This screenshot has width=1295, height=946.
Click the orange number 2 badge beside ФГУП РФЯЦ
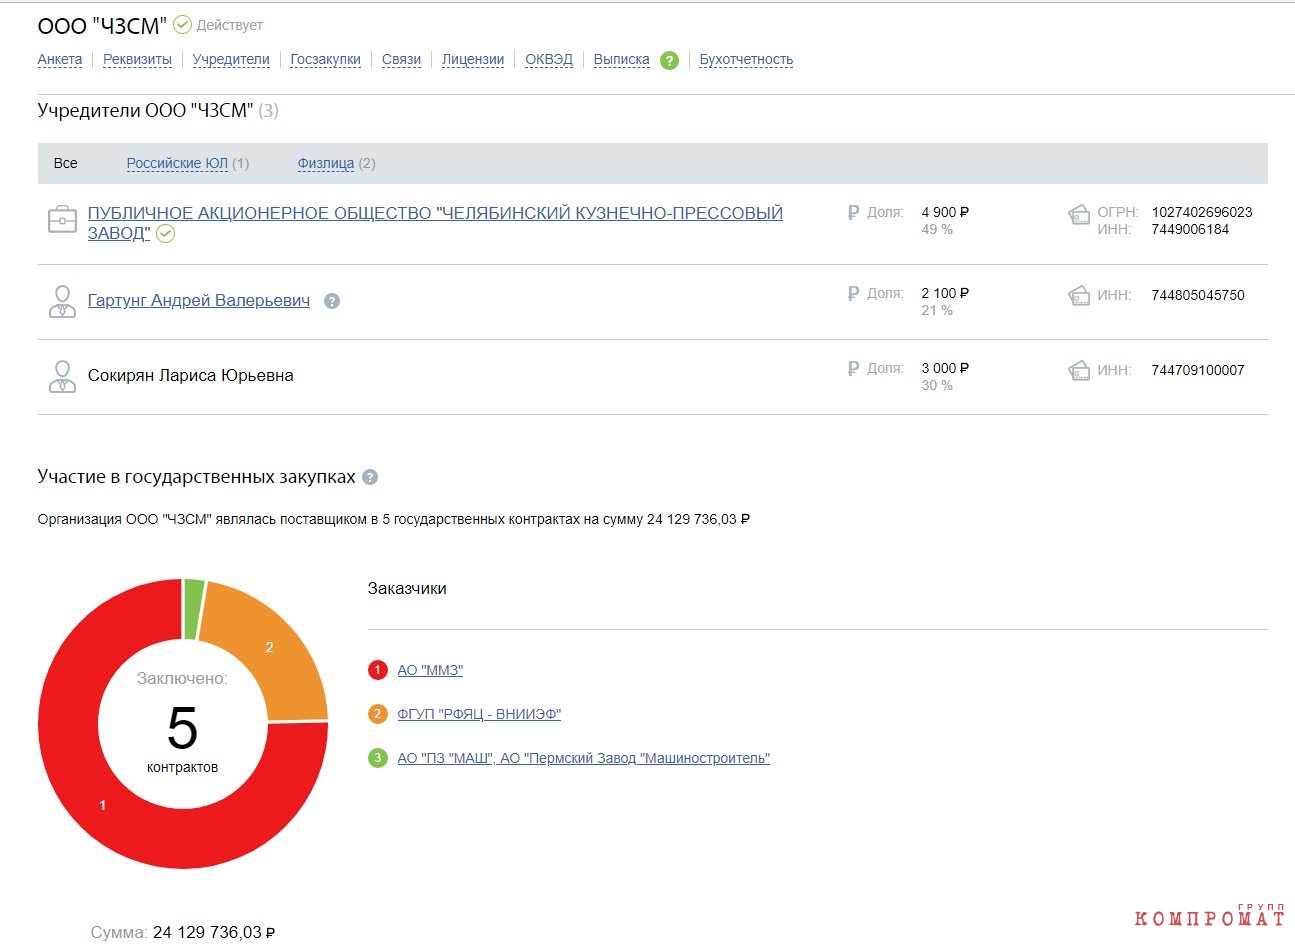(377, 714)
